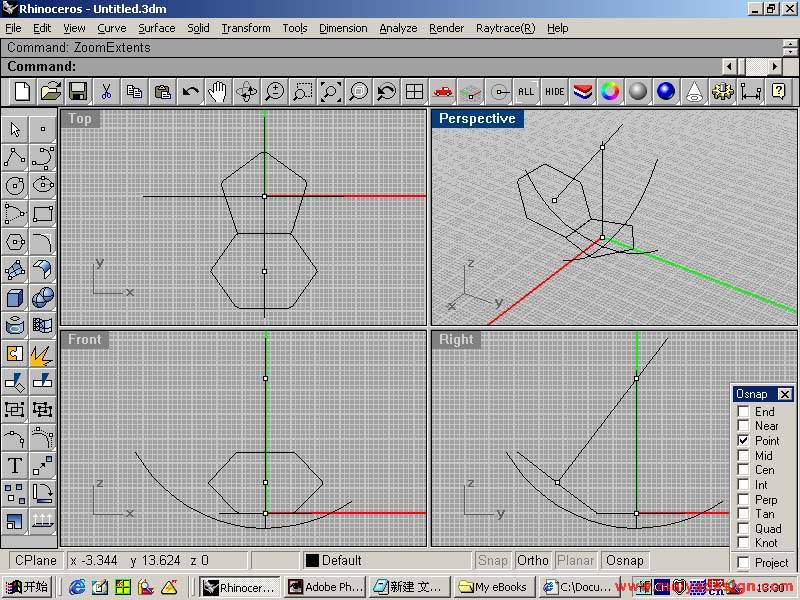800x600 pixels.
Task: Click the Undo arrow icon
Action: 190,92
